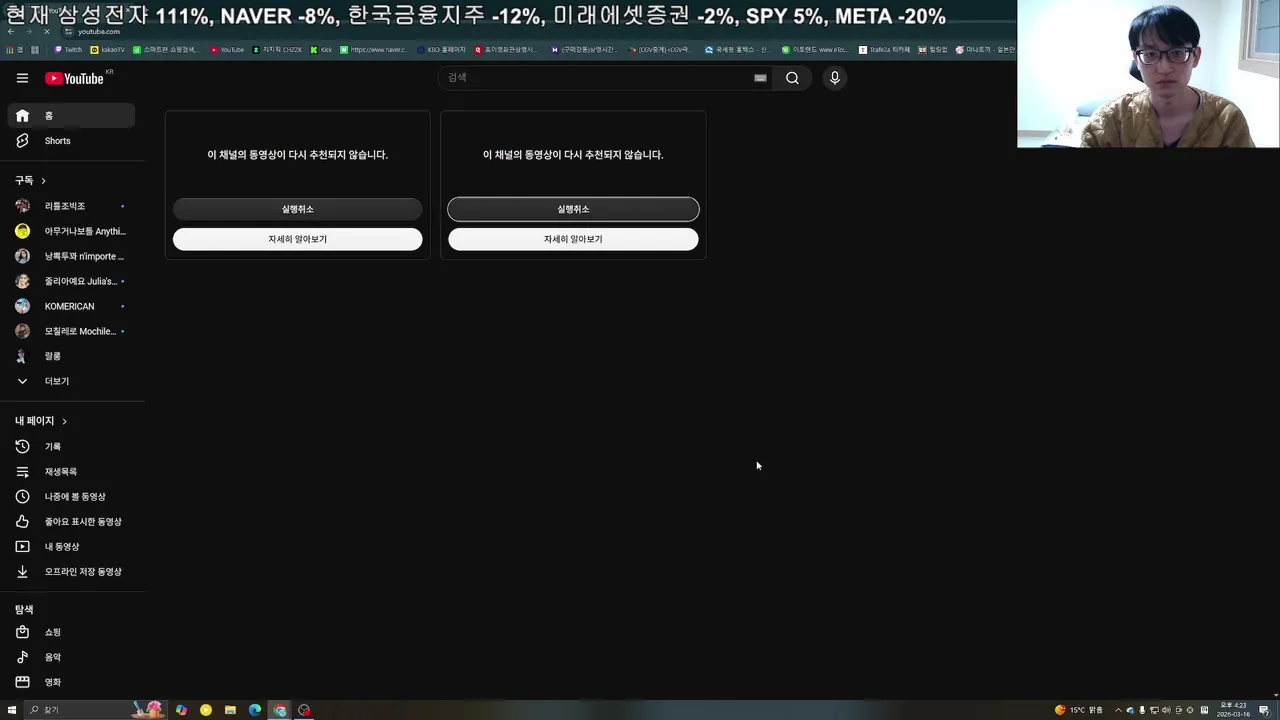
Task: Expand 더보기 to show more subscriptions
Action: click(71, 381)
